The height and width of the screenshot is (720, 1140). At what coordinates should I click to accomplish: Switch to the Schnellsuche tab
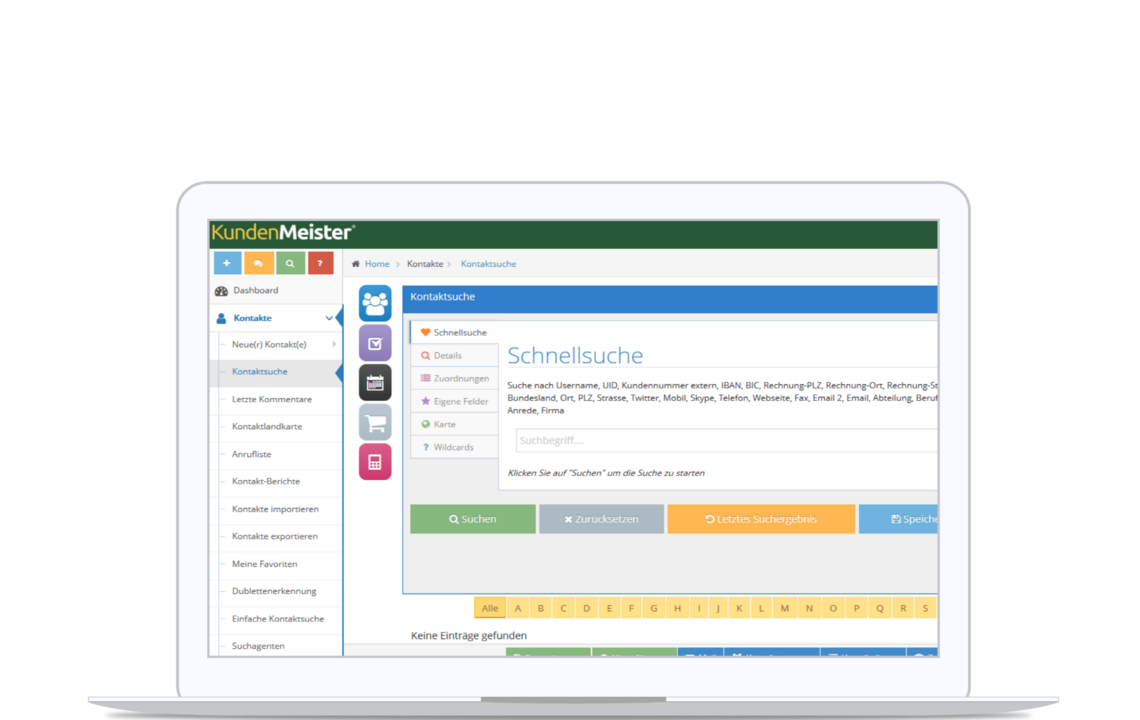454,332
